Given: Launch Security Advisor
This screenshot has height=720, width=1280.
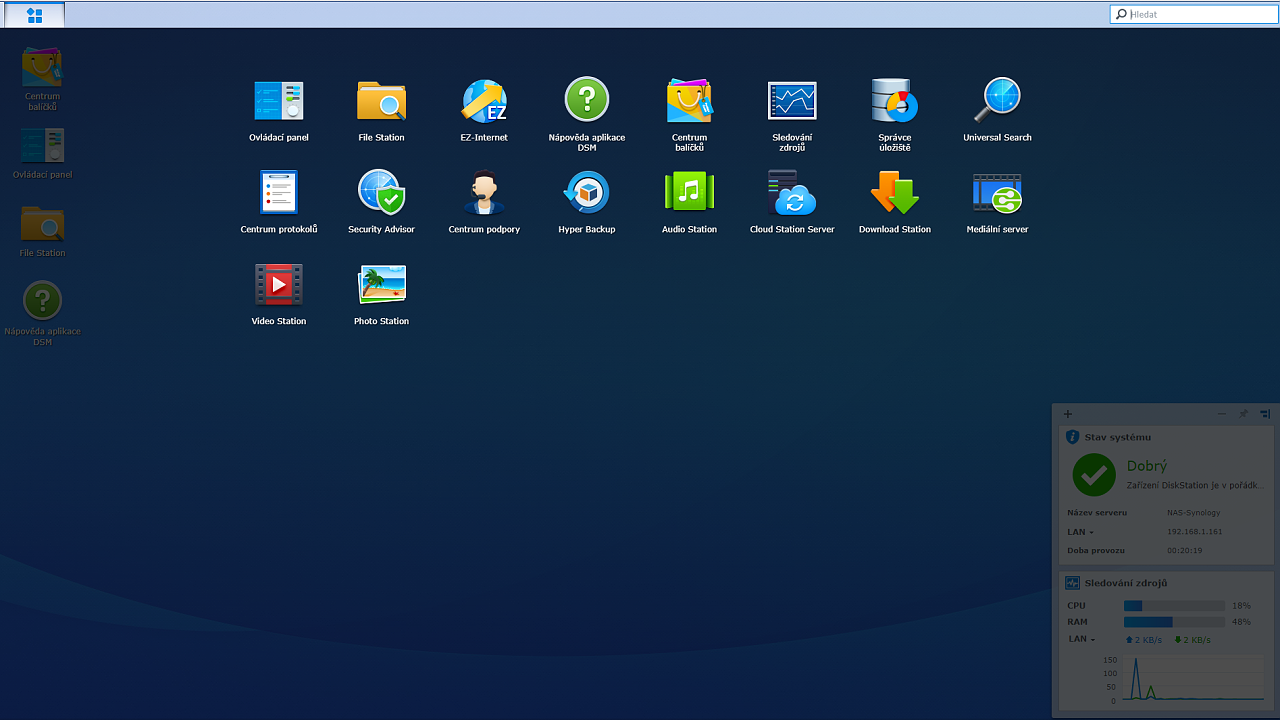Looking at the screenshot, I should tap(381, 192).
